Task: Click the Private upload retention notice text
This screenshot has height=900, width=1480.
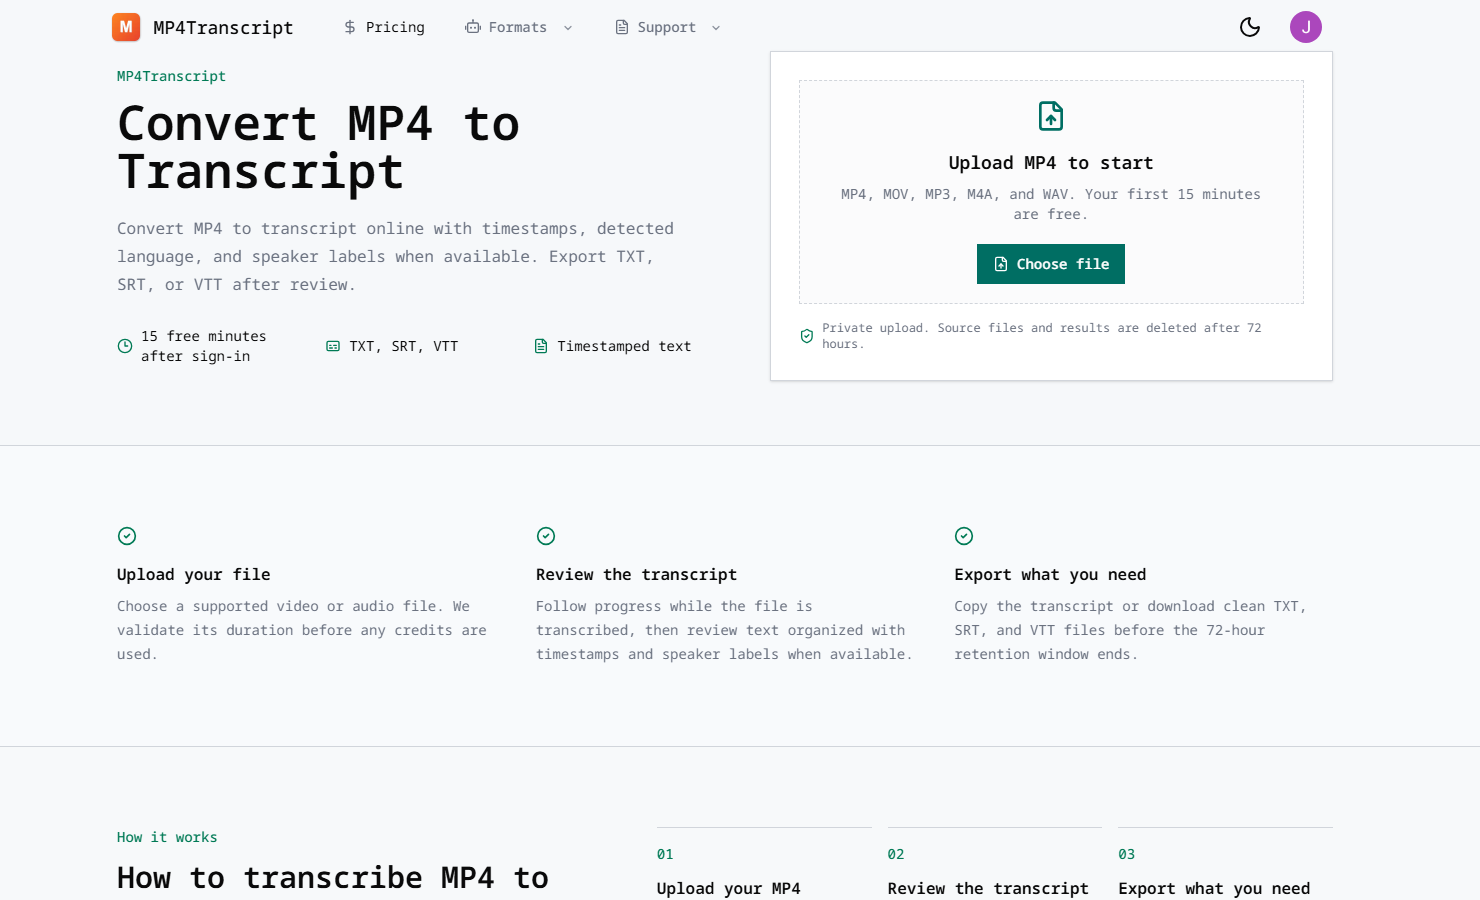Action: click(1042, 336)
